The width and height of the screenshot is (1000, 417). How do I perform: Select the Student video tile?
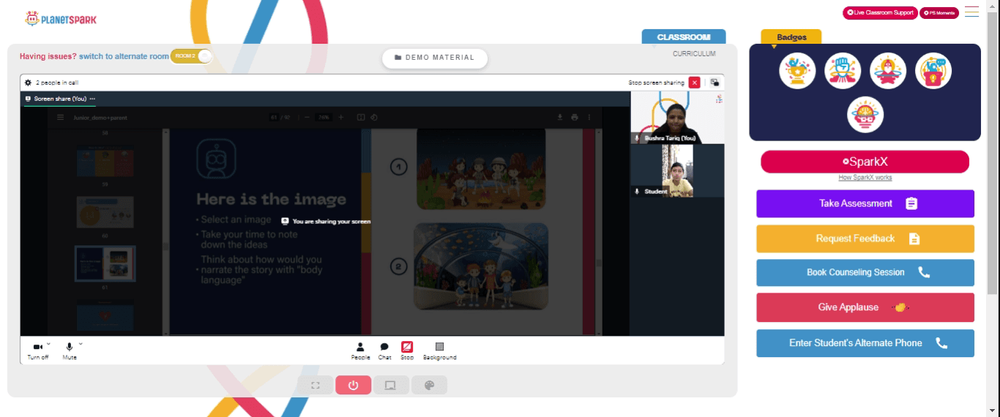pyautogui.click(x=677, y=170)
